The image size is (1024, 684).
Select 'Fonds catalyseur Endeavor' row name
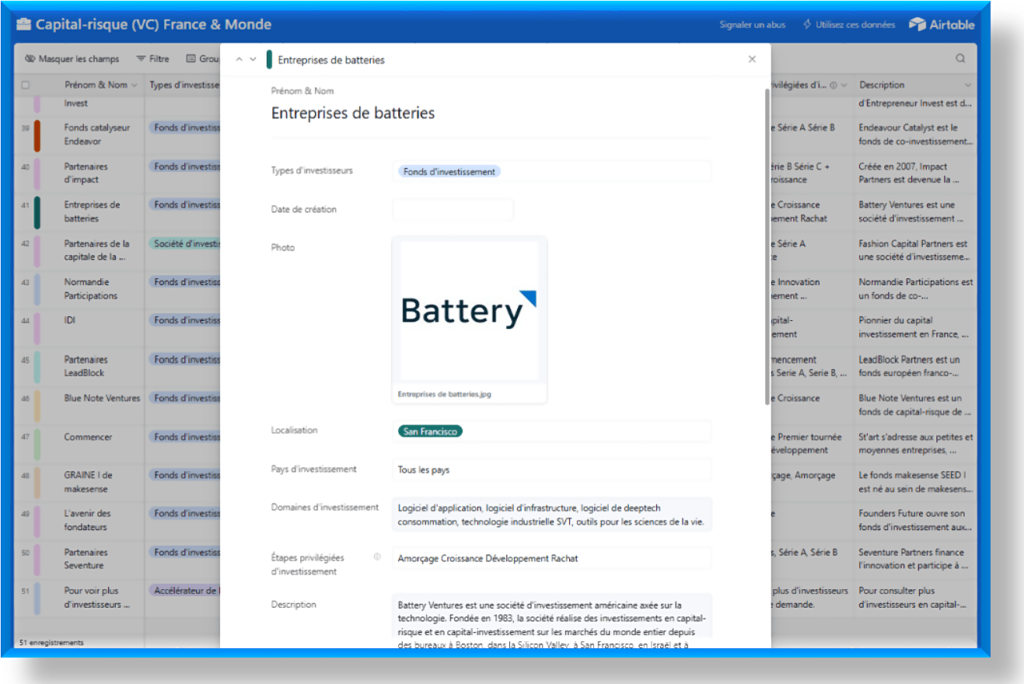97,135
